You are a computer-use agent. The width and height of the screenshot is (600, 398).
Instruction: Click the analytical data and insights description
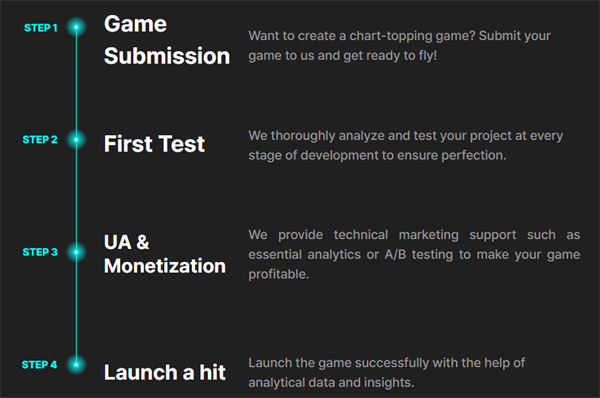pos(386,372)
